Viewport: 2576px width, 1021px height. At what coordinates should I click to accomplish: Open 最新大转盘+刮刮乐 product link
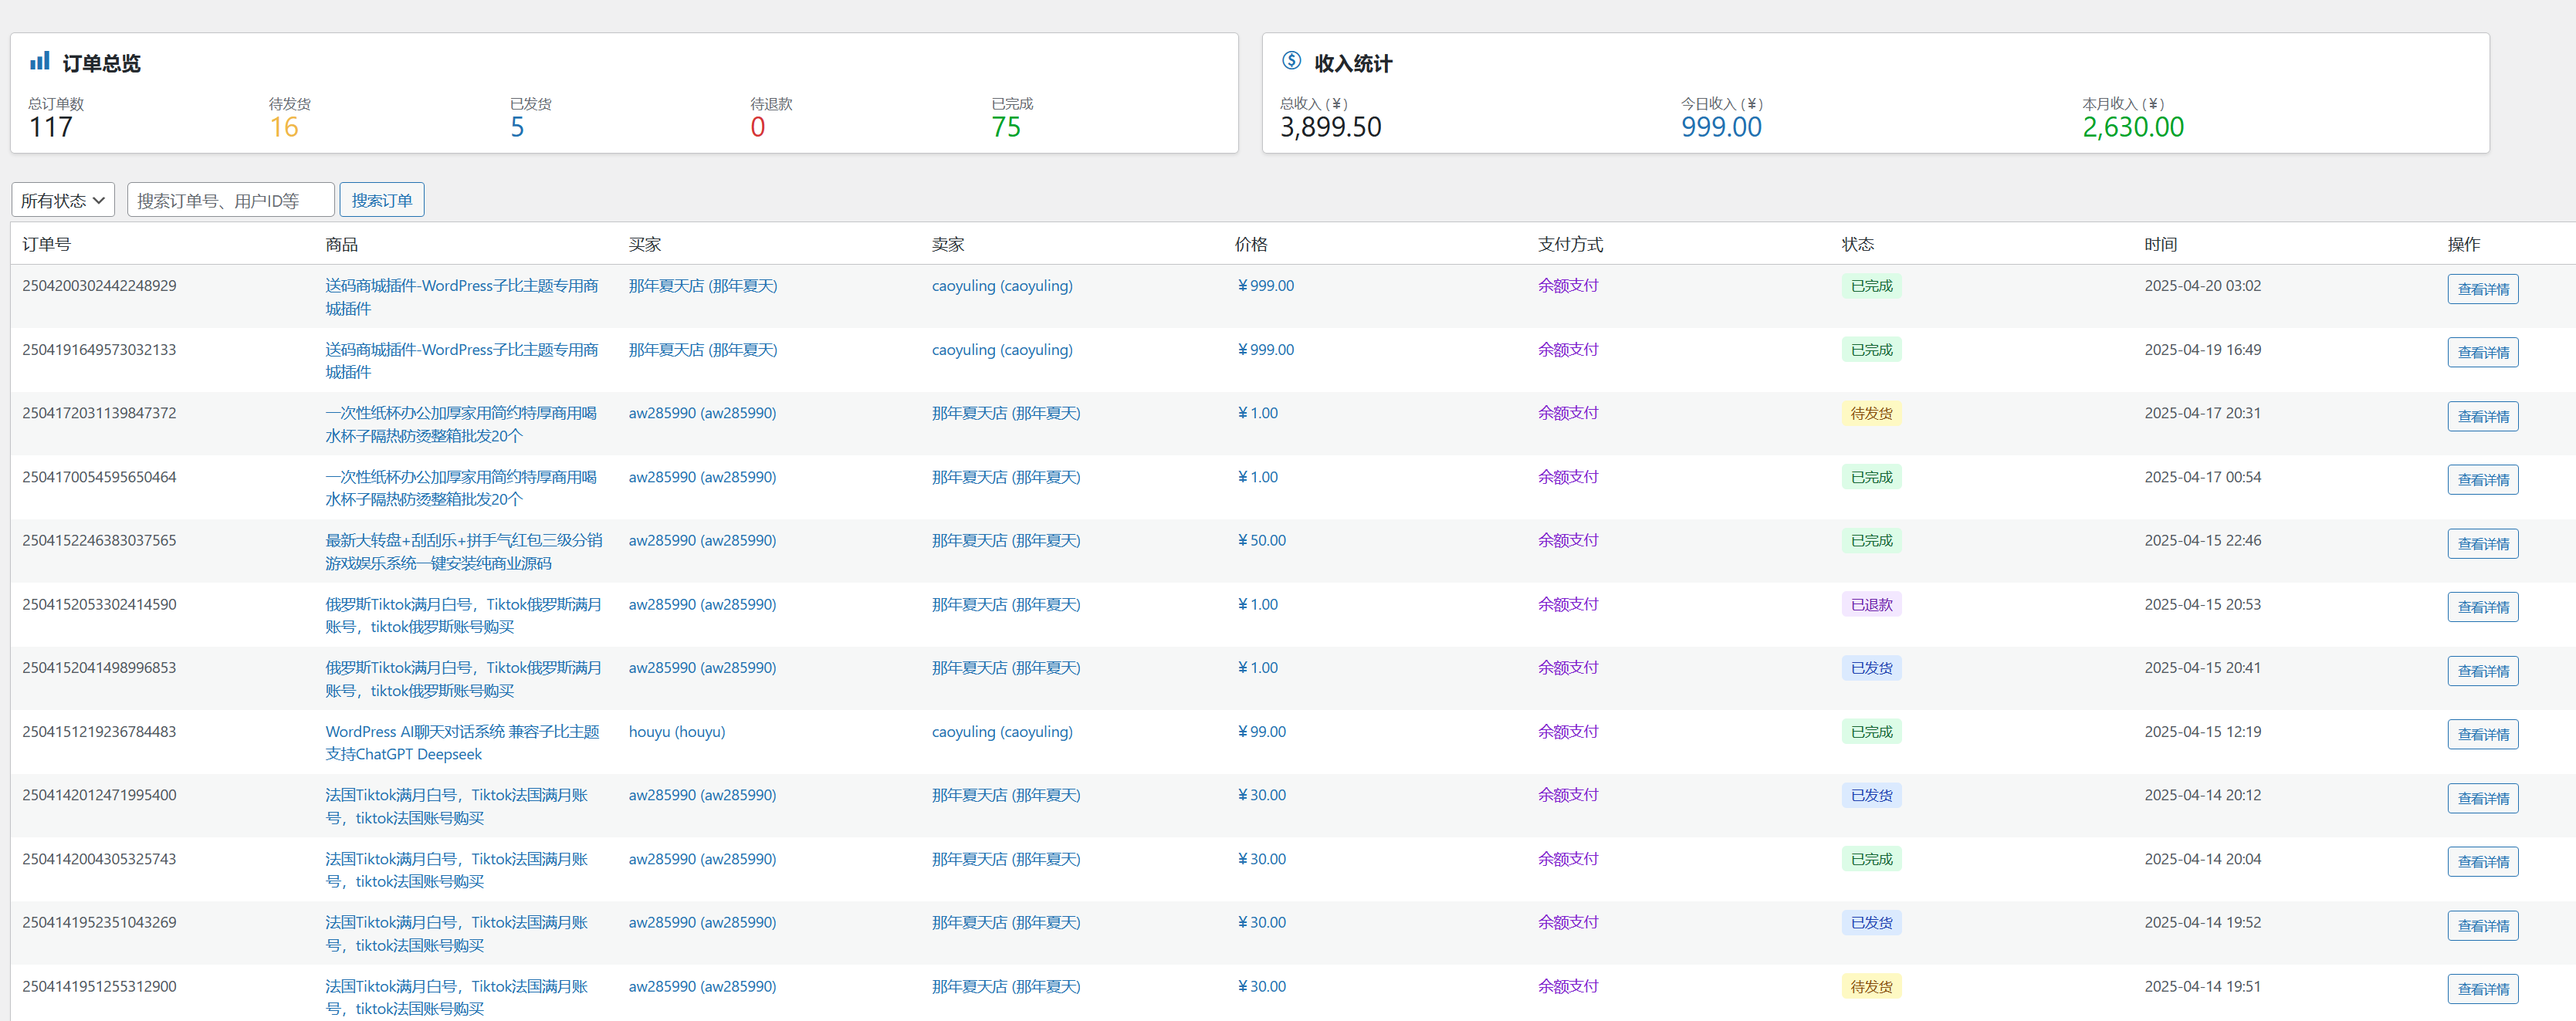[x=464, y=552]
